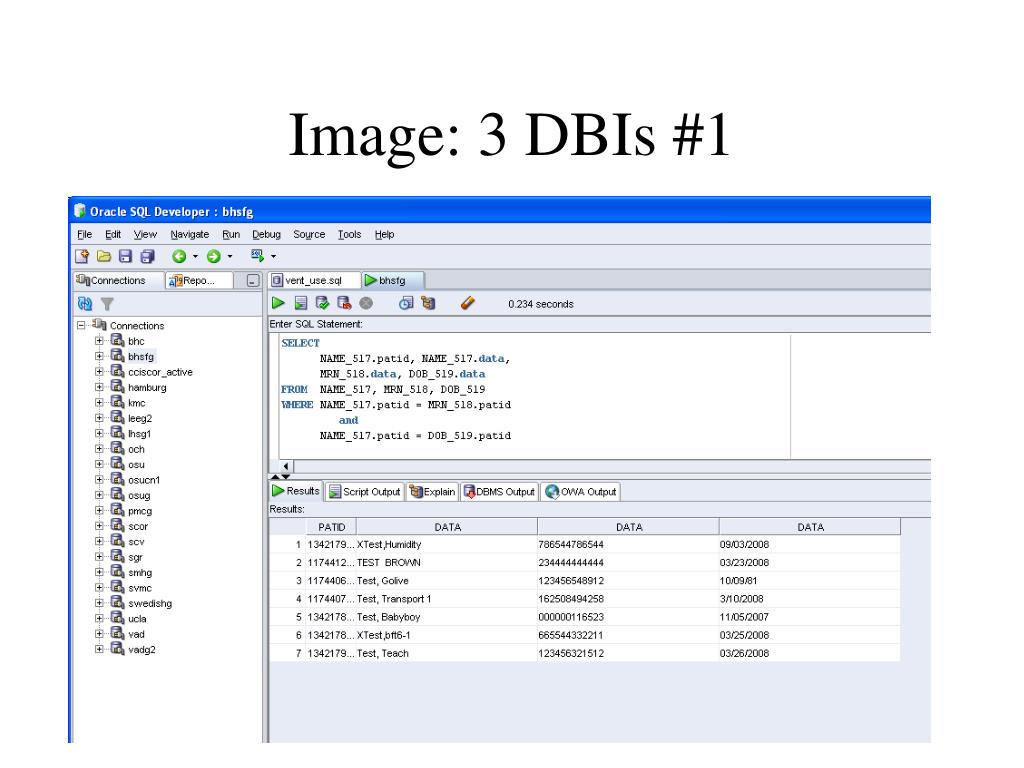Screen dimensions: 1024x768
Task: Select the ucla connection in the tree
Action: [x=137, y=619]
